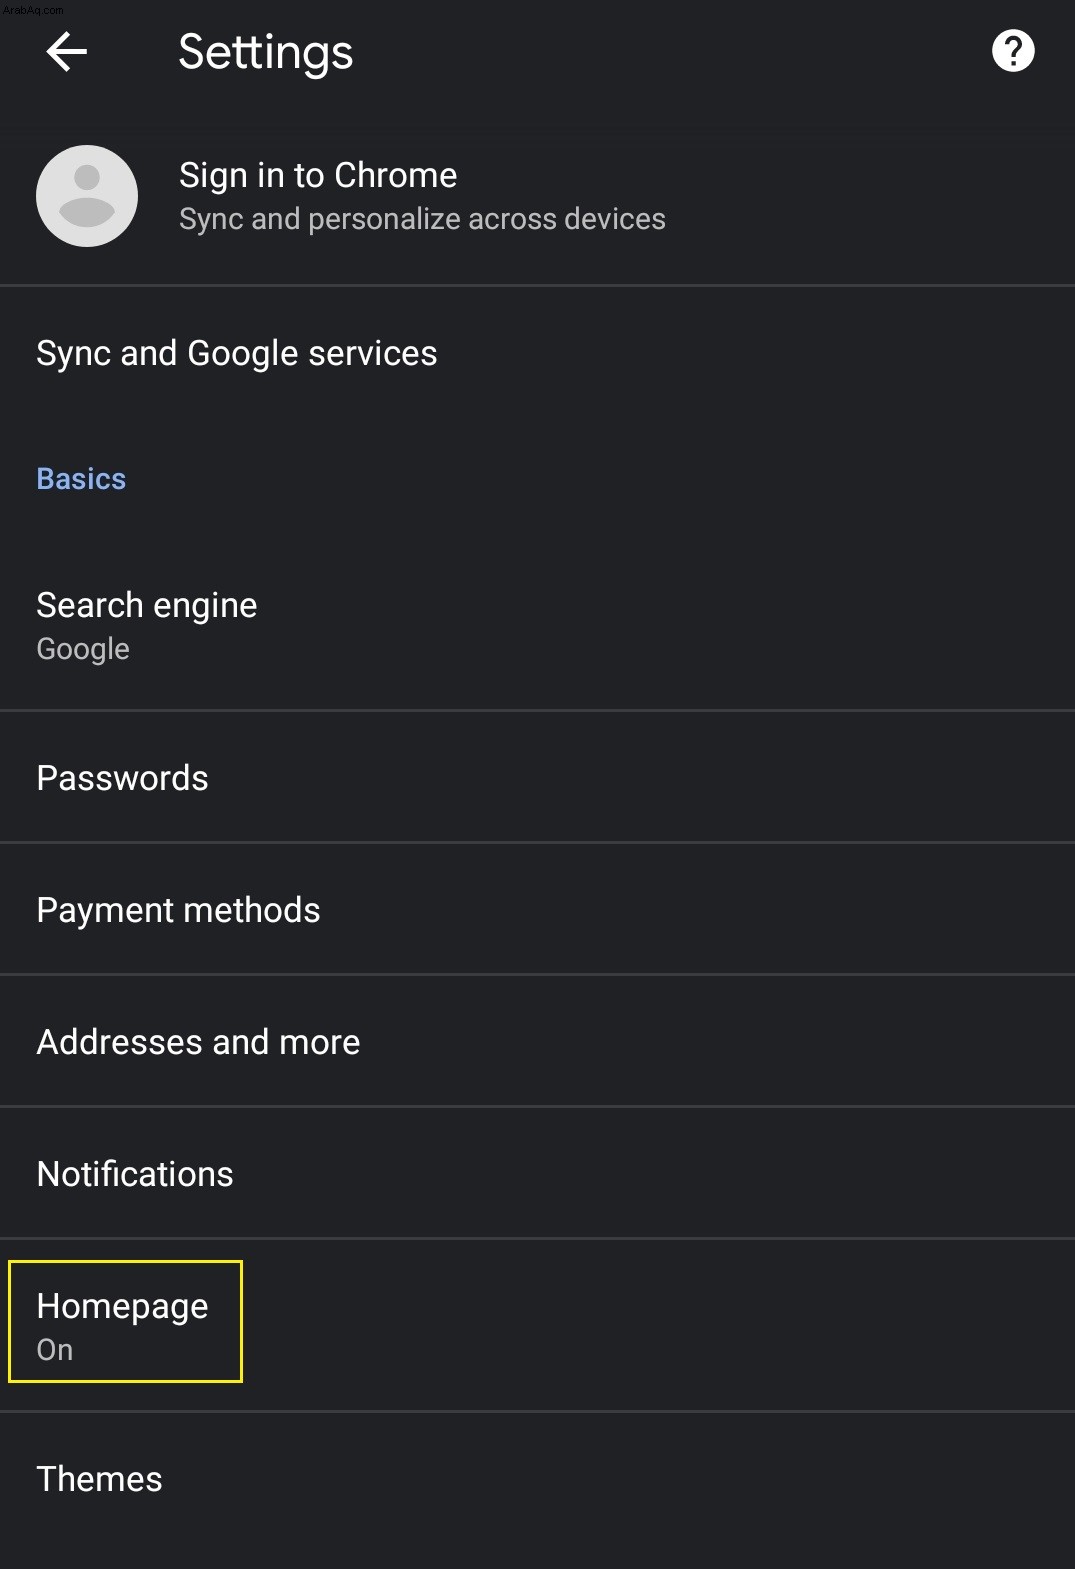
Task: Click the Settings page title
Action: pyautogui.click(x=265, y=52)
